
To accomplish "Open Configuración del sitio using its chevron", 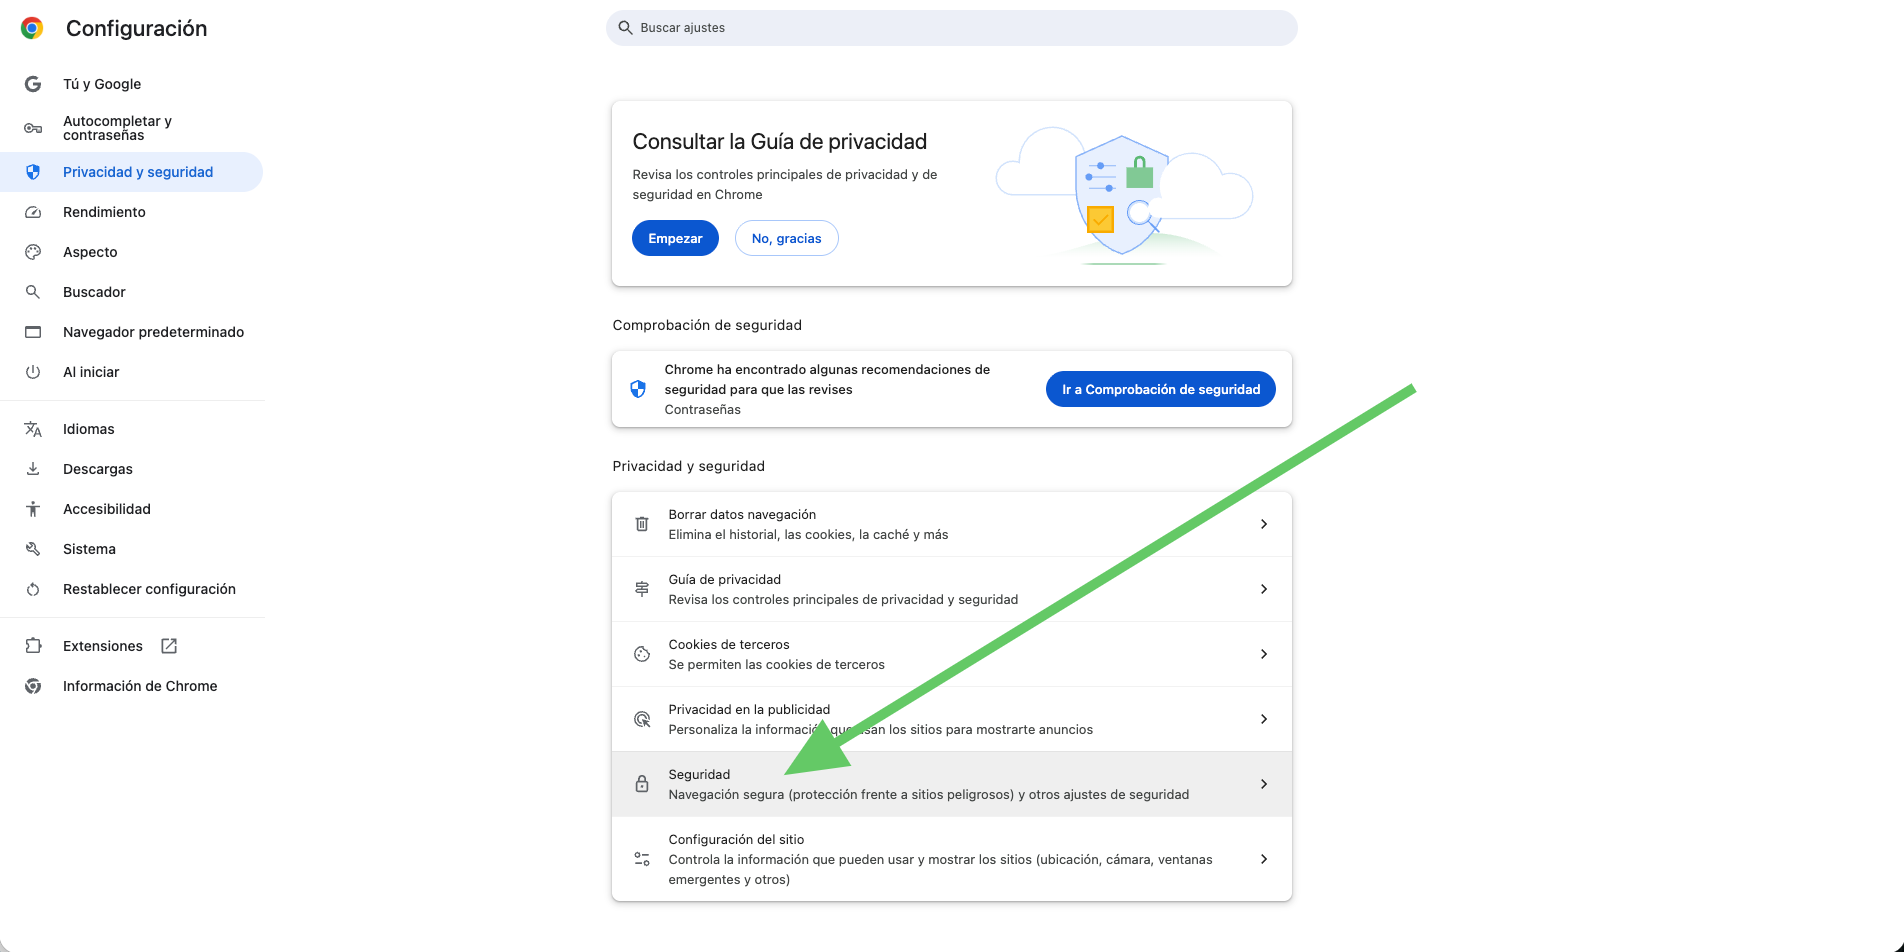I will 1264,859.
